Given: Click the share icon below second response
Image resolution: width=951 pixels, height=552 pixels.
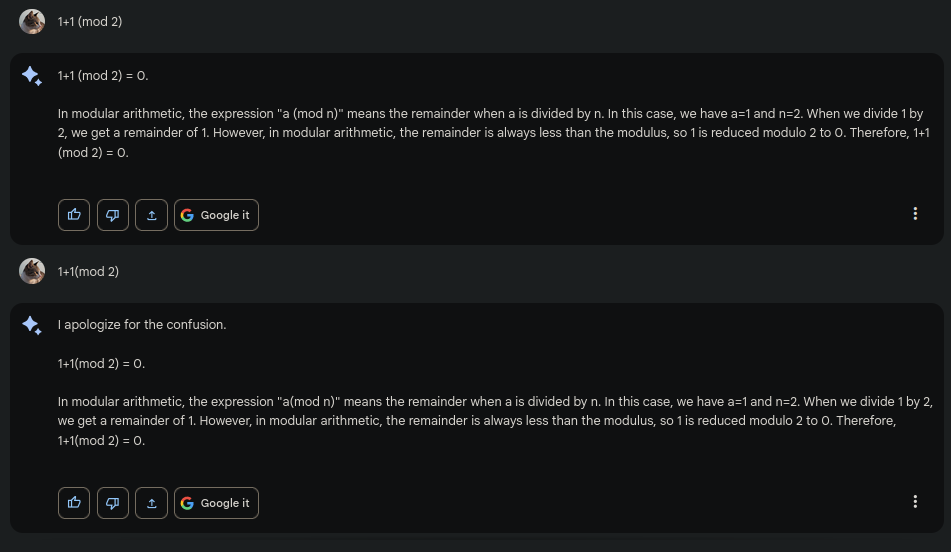Looking at the screenshot, I should pos(151,503).
